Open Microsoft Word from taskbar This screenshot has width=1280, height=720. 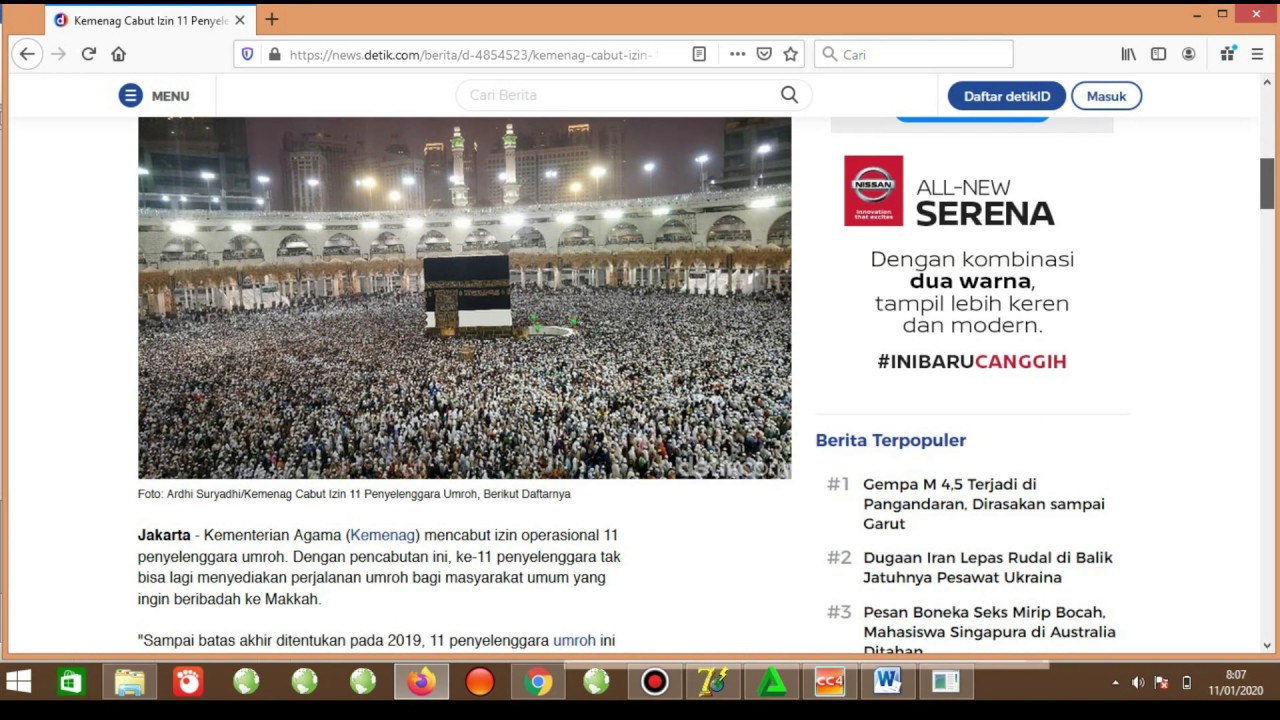[887, 682]
